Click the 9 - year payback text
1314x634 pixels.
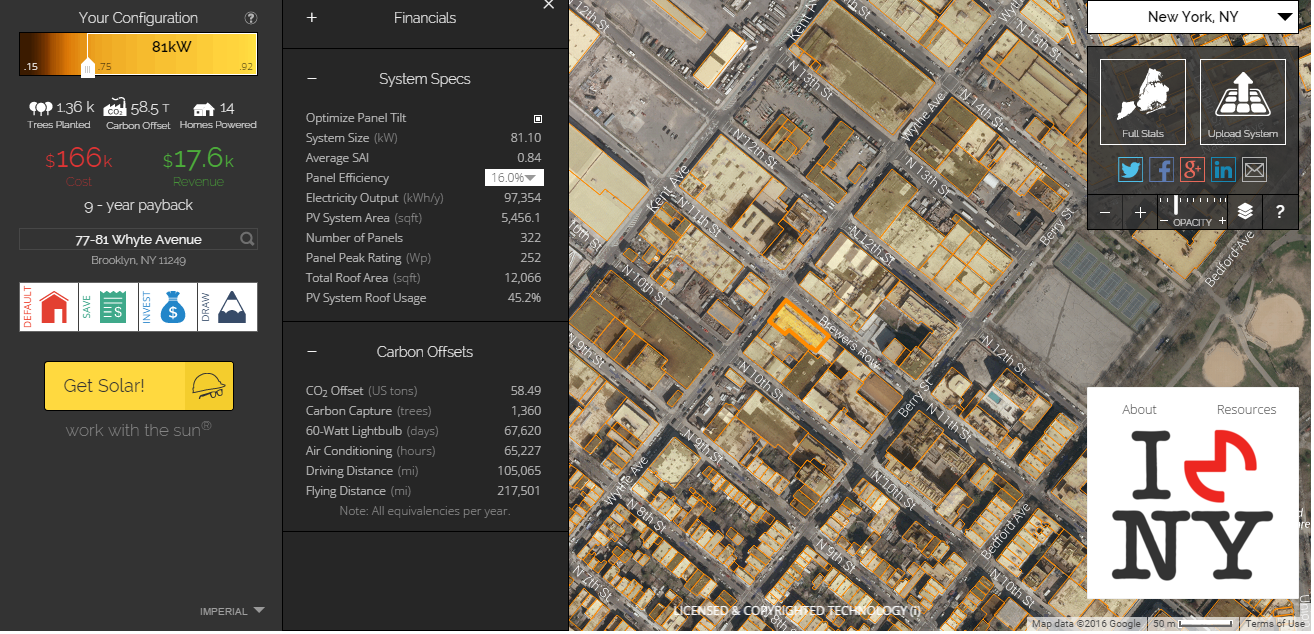pos(138,205)
